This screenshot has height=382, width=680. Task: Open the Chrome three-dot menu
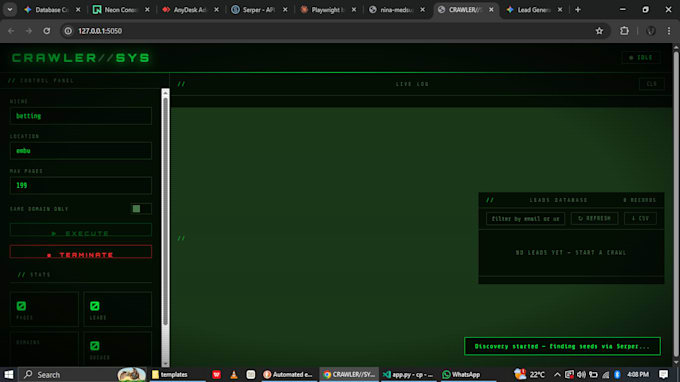pyautogui.click(x=668, y=31)
